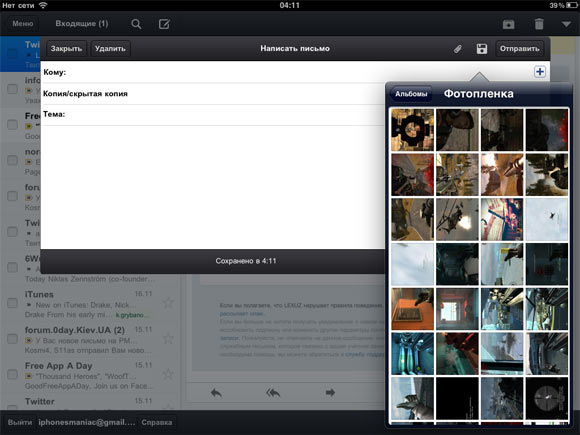Screen dimensions: 580x435
Task: Select the round scope on black thumbnail
Action: coord(547,398)
